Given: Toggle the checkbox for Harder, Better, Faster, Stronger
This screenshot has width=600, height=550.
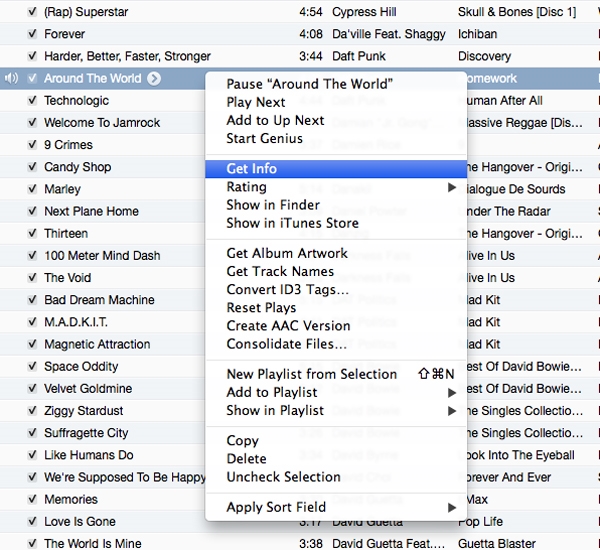Looking at the screenshot, I should (x=32, y=56).
